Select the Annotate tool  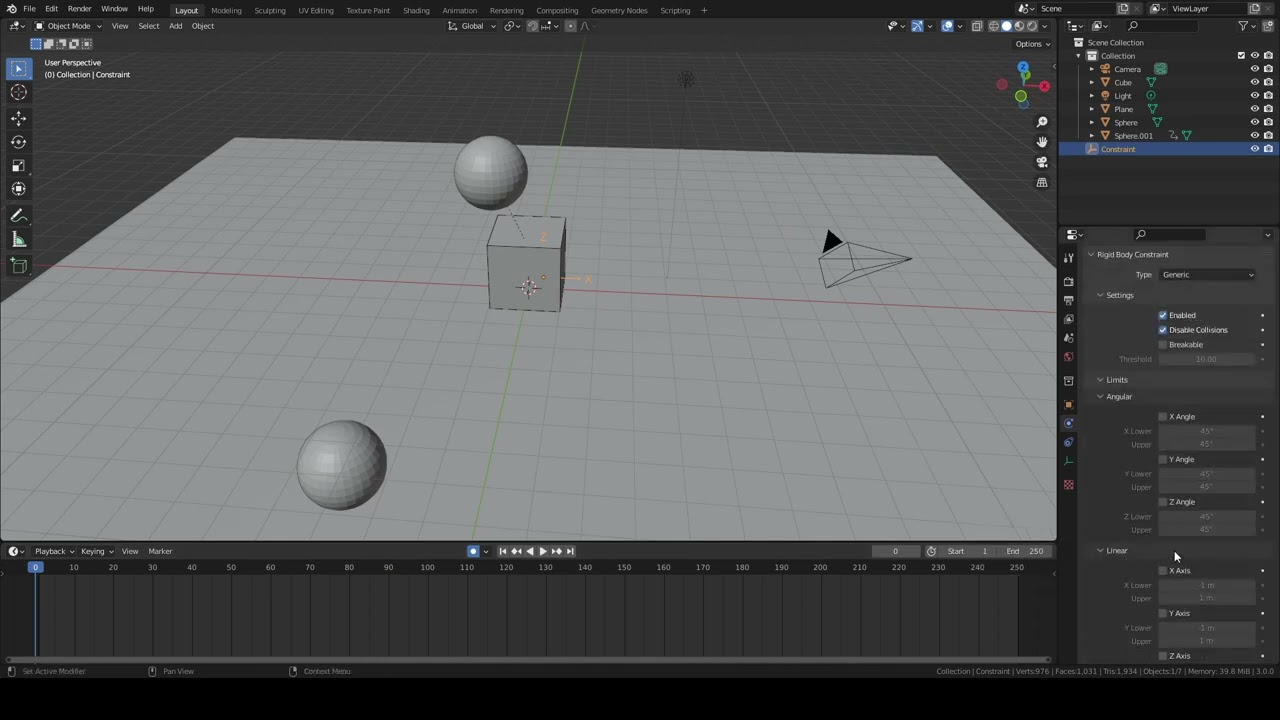click(x=18, y=216)
